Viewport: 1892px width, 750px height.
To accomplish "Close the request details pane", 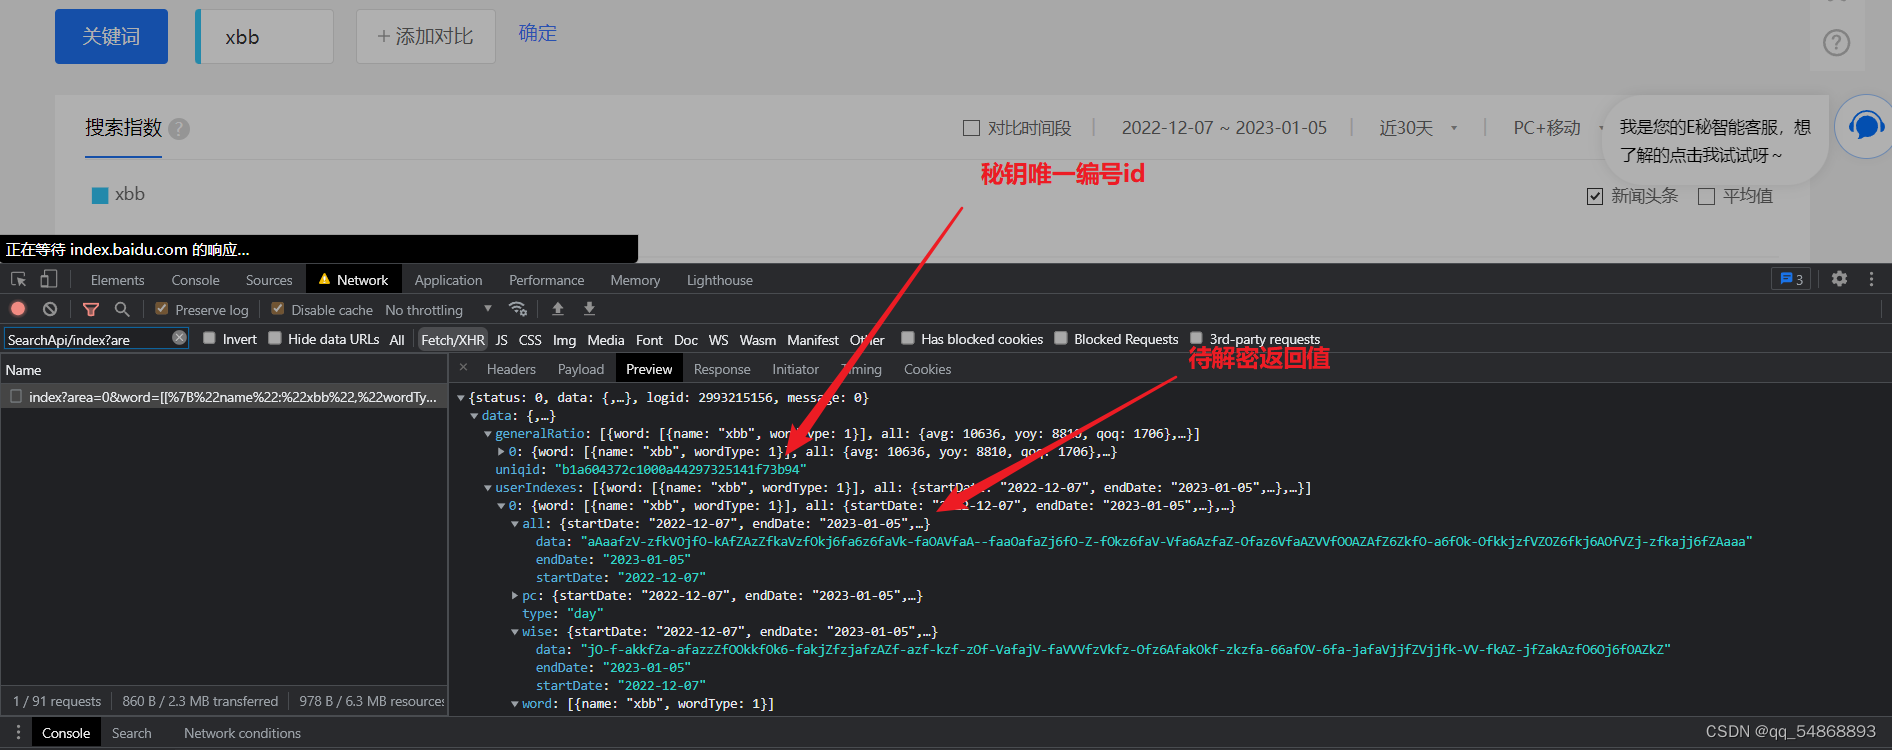I will 463,368.
